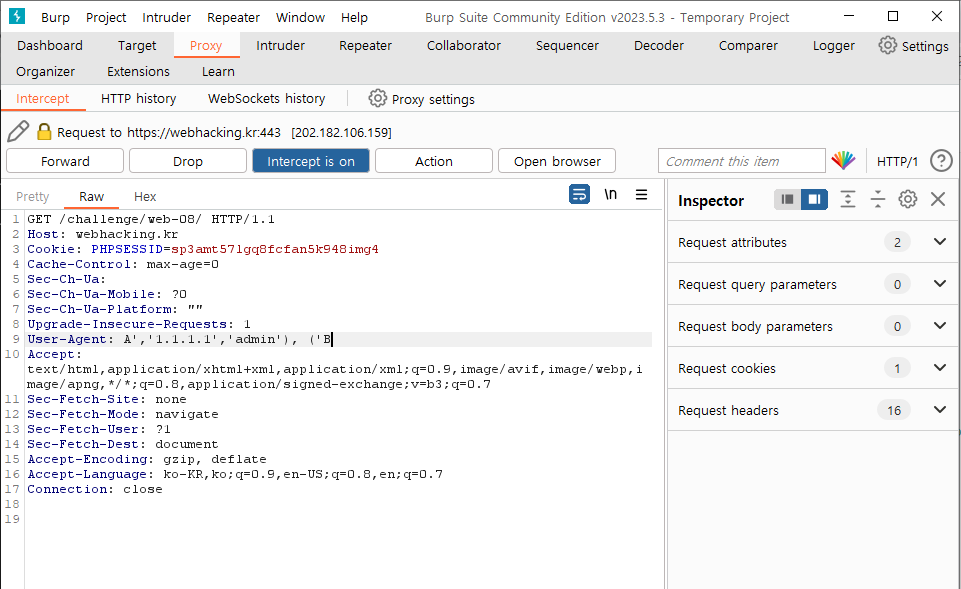The image size is (961, 589).
Task: Select the Intercept sub-tab
Action: [x=42, y=99]
